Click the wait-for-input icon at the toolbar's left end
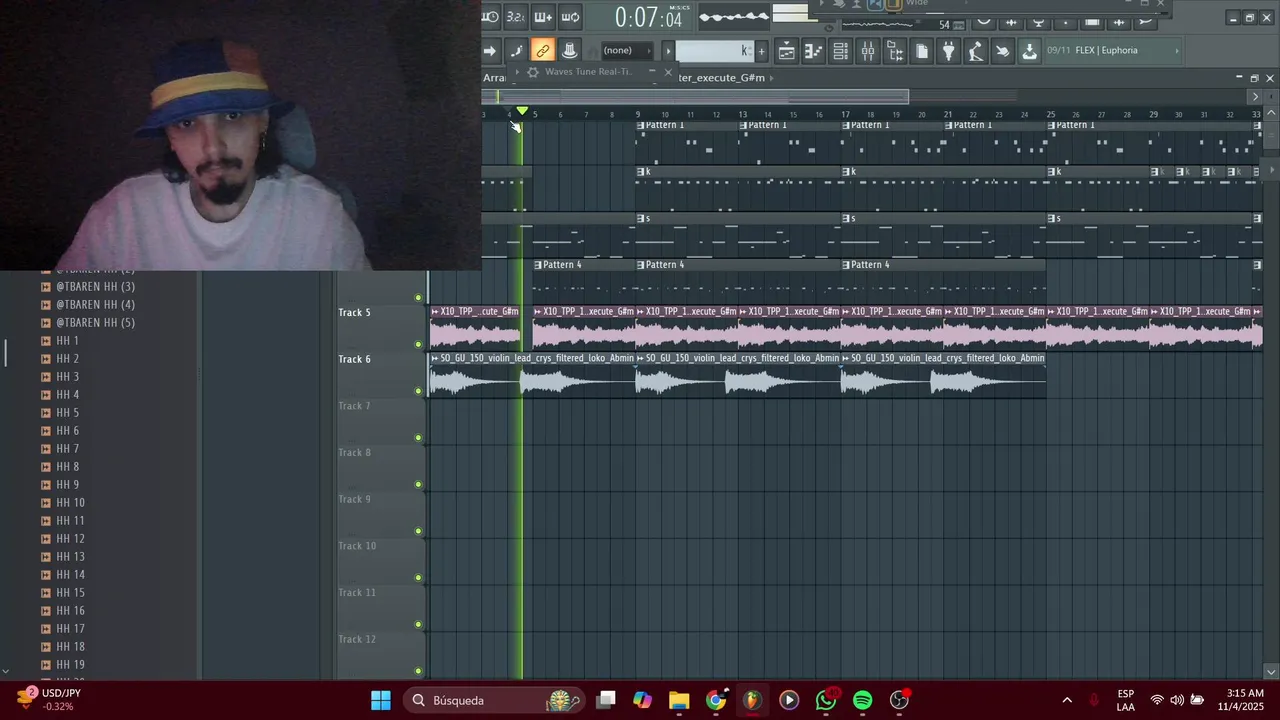This screenshot has height=720, width=1280. (490, 17)
